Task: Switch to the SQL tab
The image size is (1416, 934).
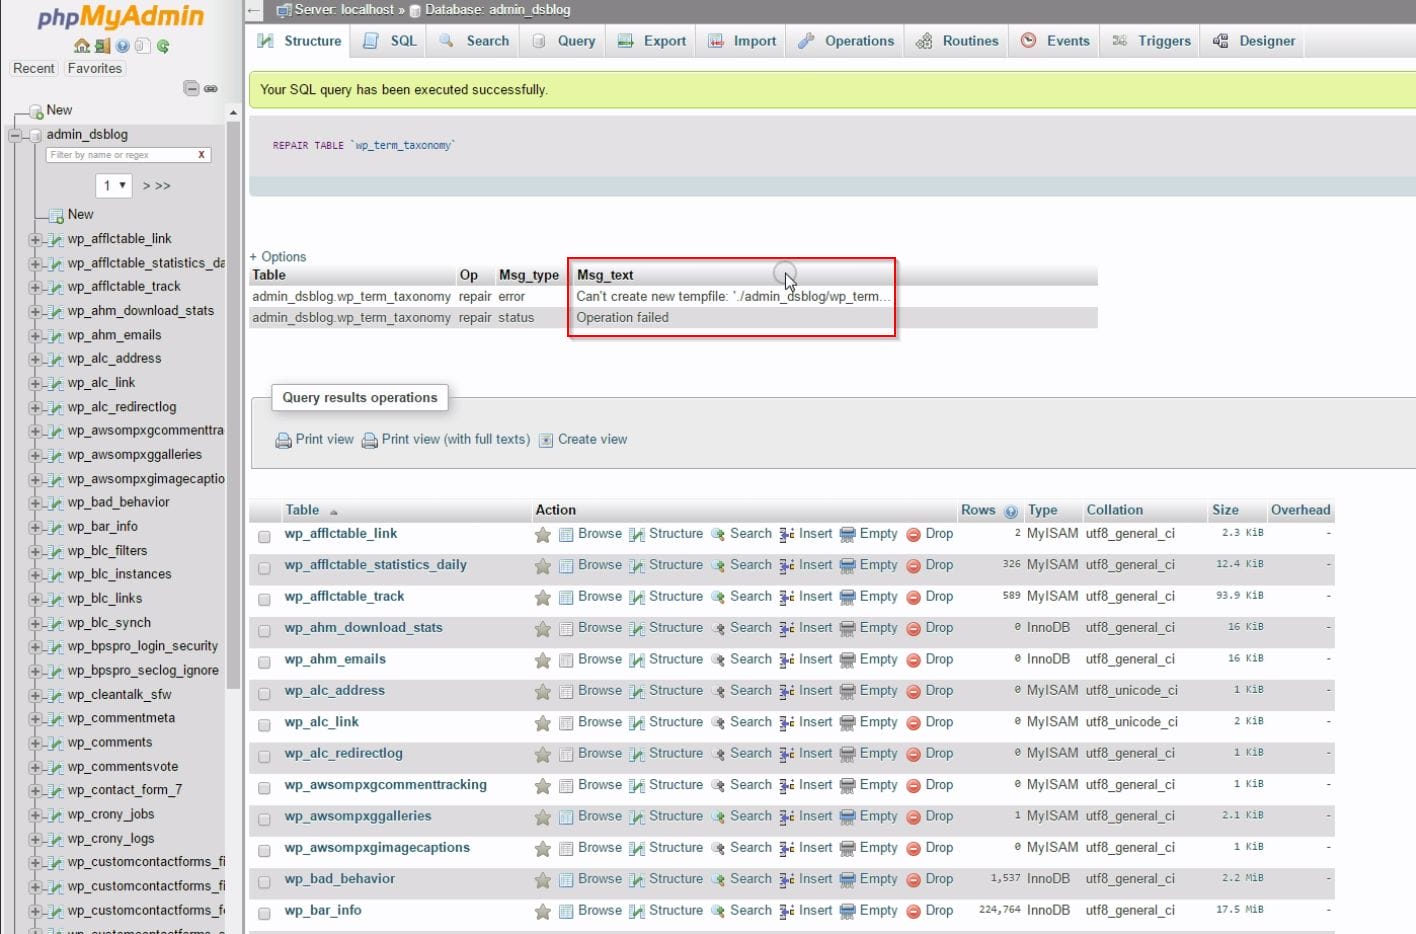Action: [x=390, y=41]
